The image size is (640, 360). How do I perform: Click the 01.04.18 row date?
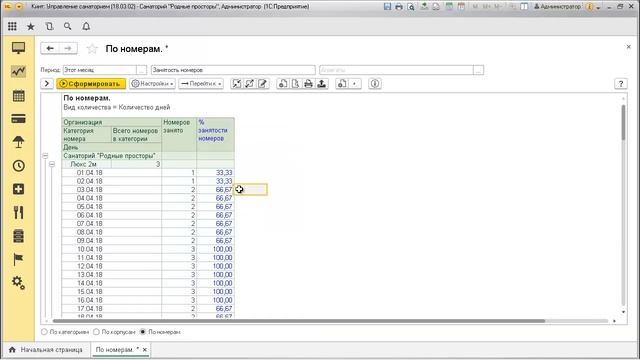pos(89,173)
